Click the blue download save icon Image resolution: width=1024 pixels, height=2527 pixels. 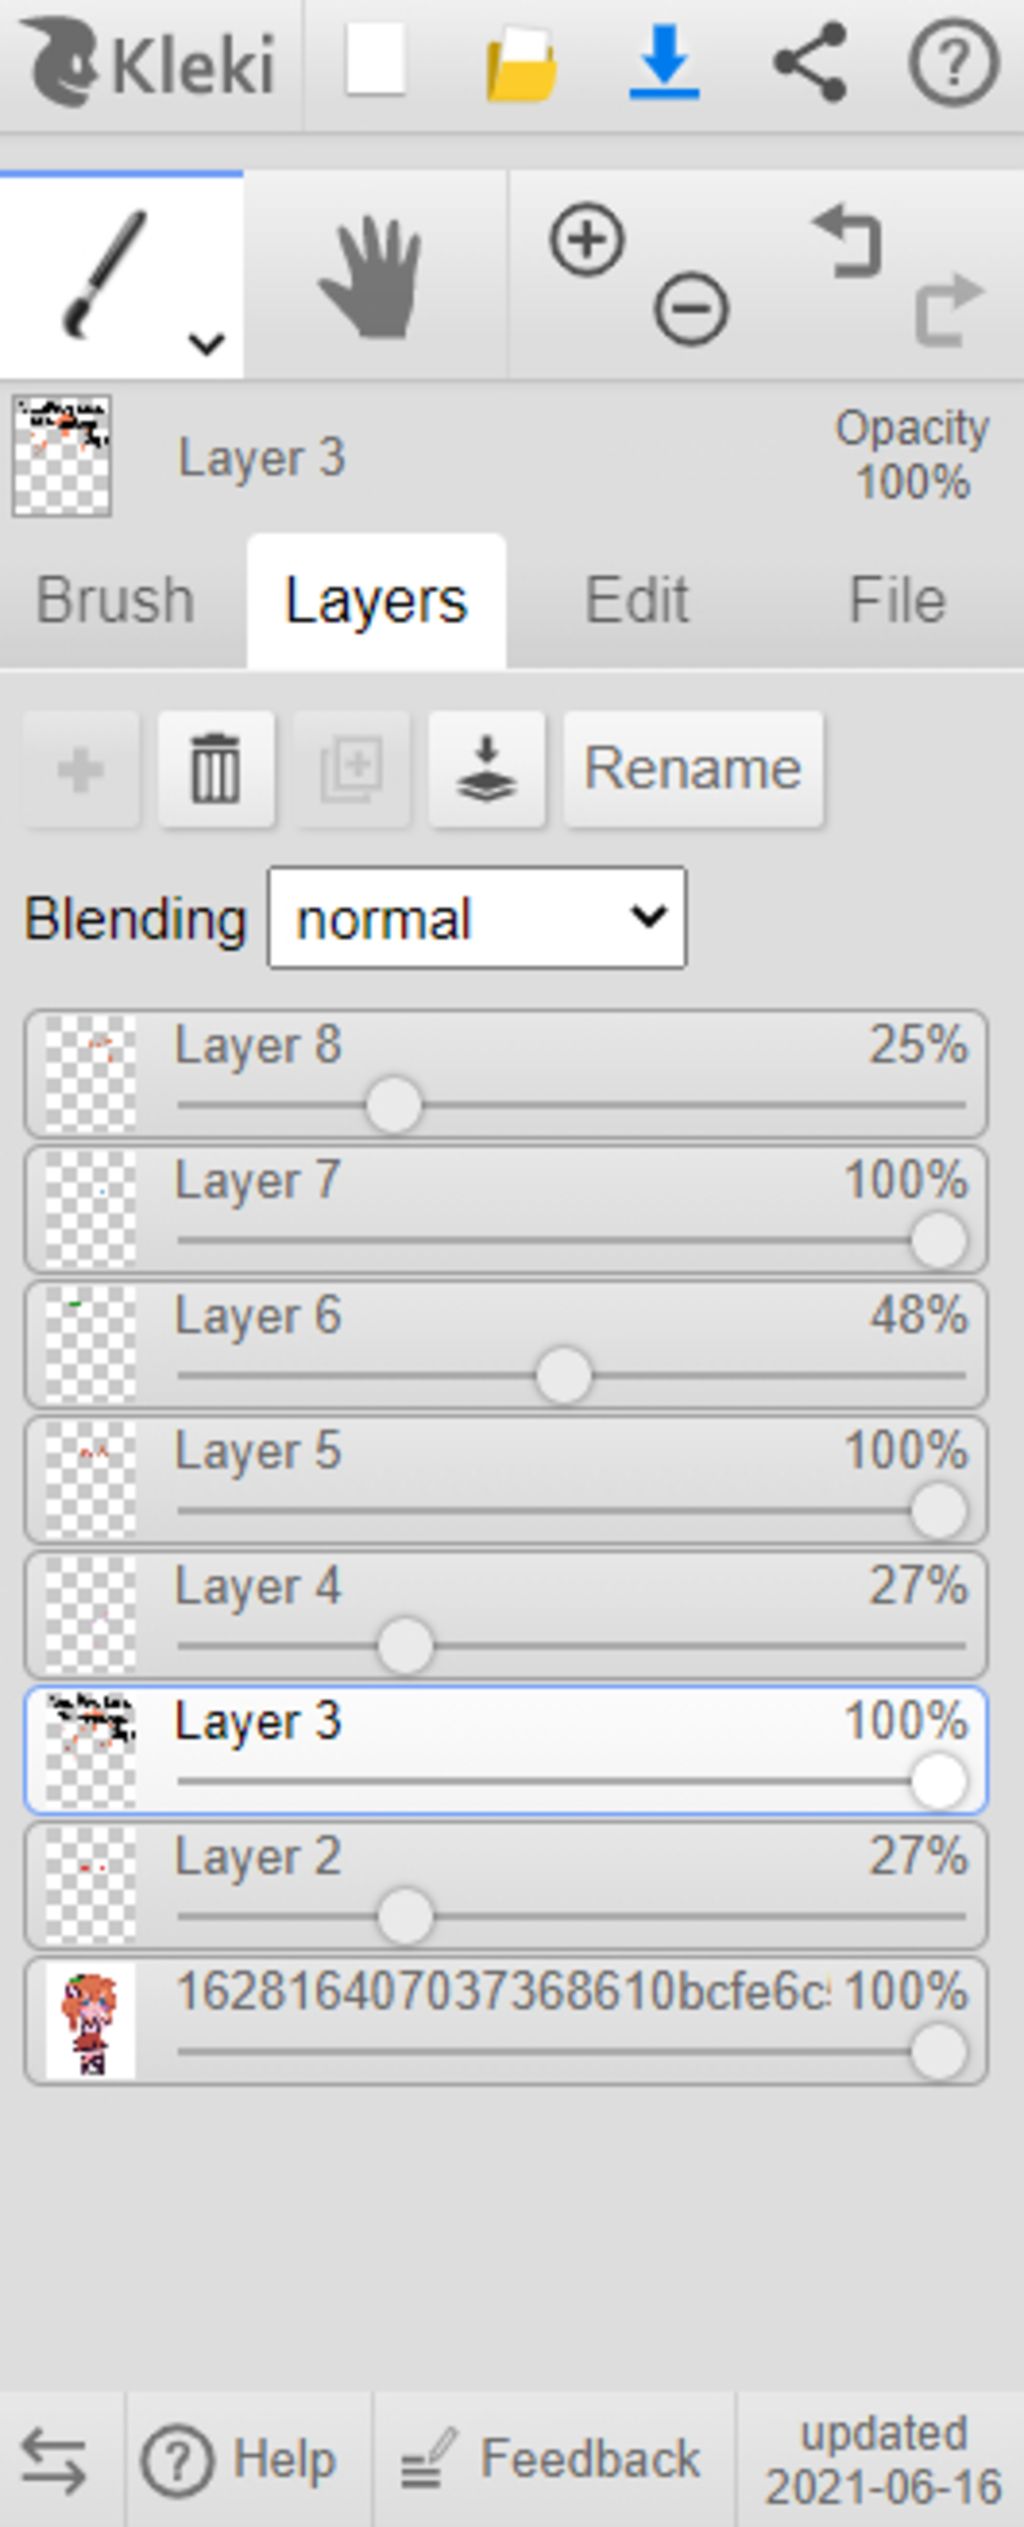tap(664, 62)
